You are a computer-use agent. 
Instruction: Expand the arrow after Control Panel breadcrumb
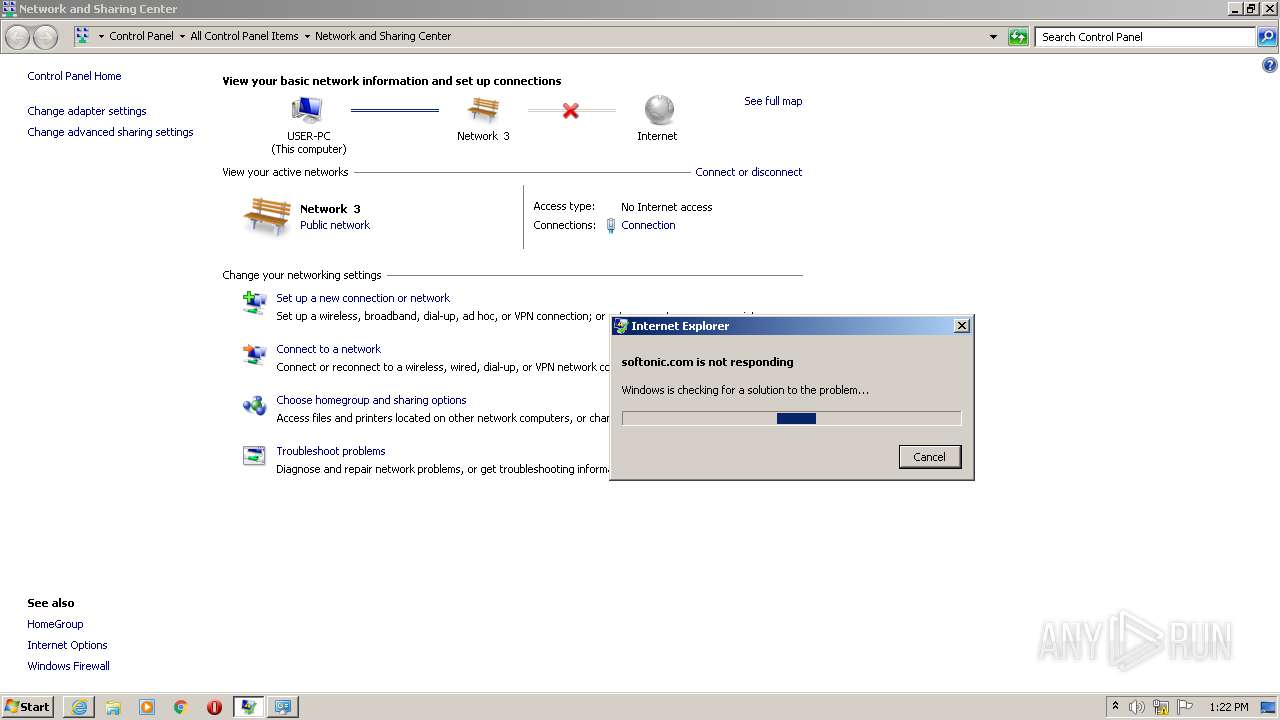pyautogui.click(x=182, y=37)
